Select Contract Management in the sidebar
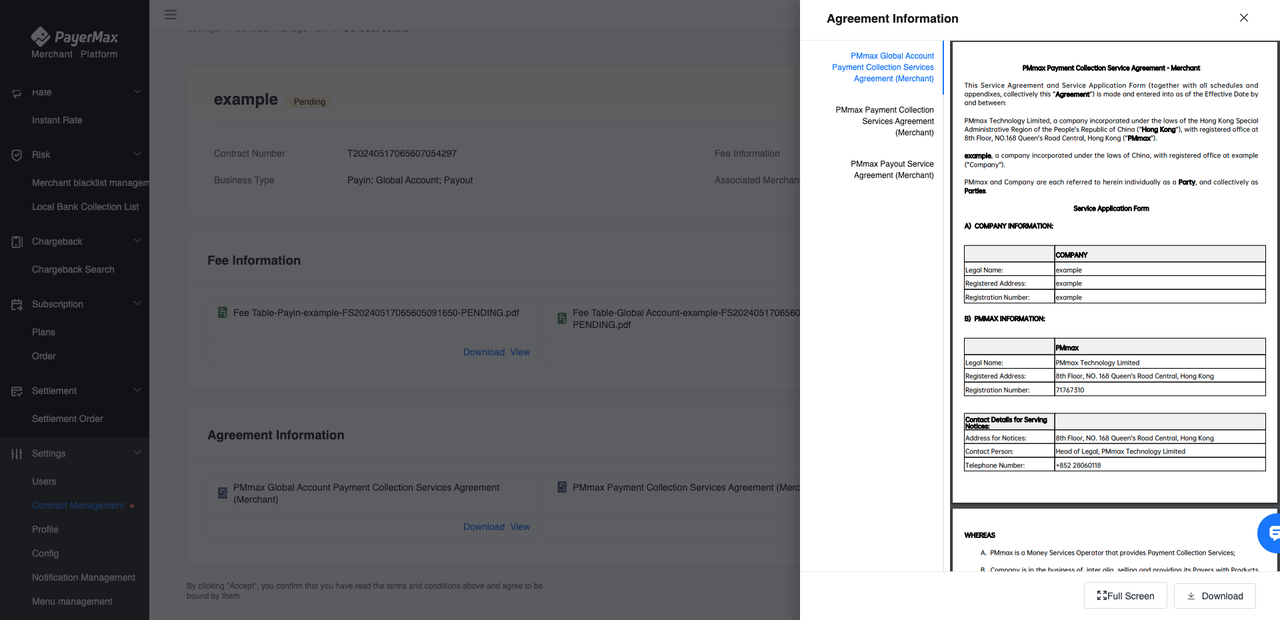This screenshot has width=1280, height=620. (x=78, y=506)
